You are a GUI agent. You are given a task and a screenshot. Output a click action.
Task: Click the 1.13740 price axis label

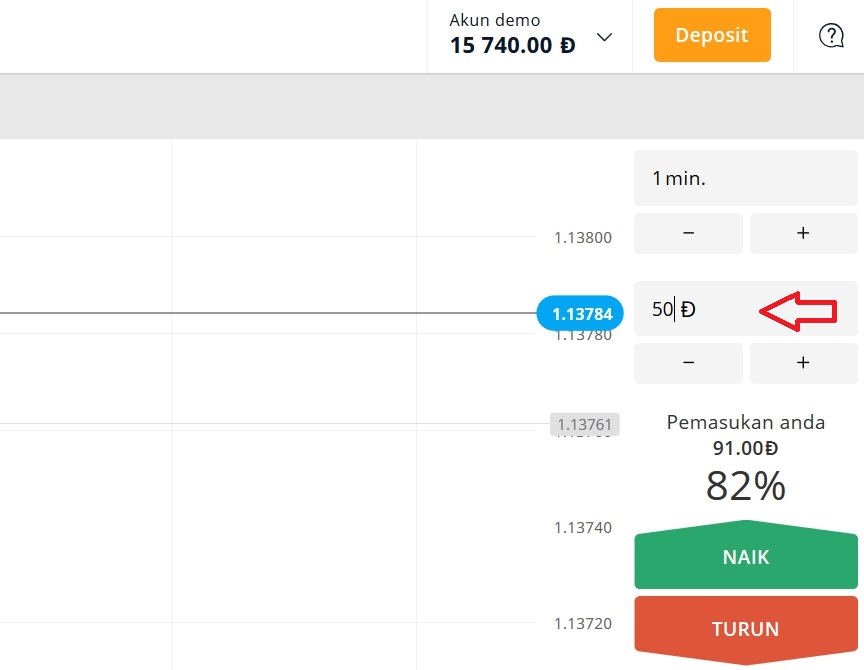[582, 527]
